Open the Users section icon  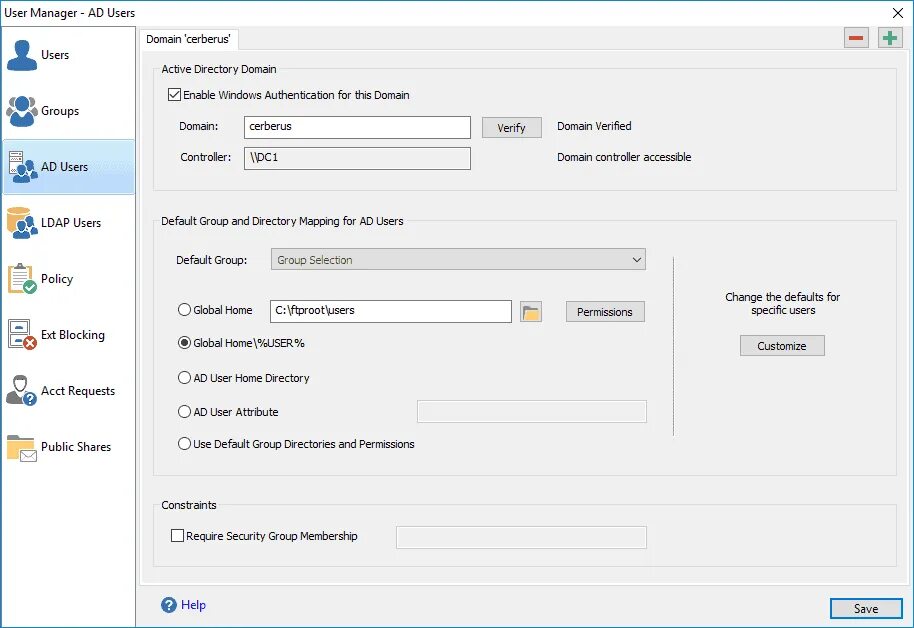[22, 55]
